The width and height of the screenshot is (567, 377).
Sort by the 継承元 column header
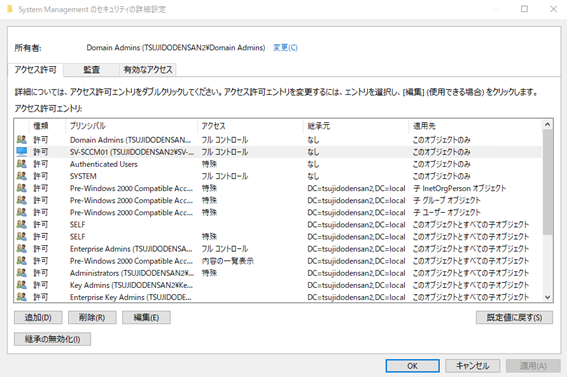point(356,126)
